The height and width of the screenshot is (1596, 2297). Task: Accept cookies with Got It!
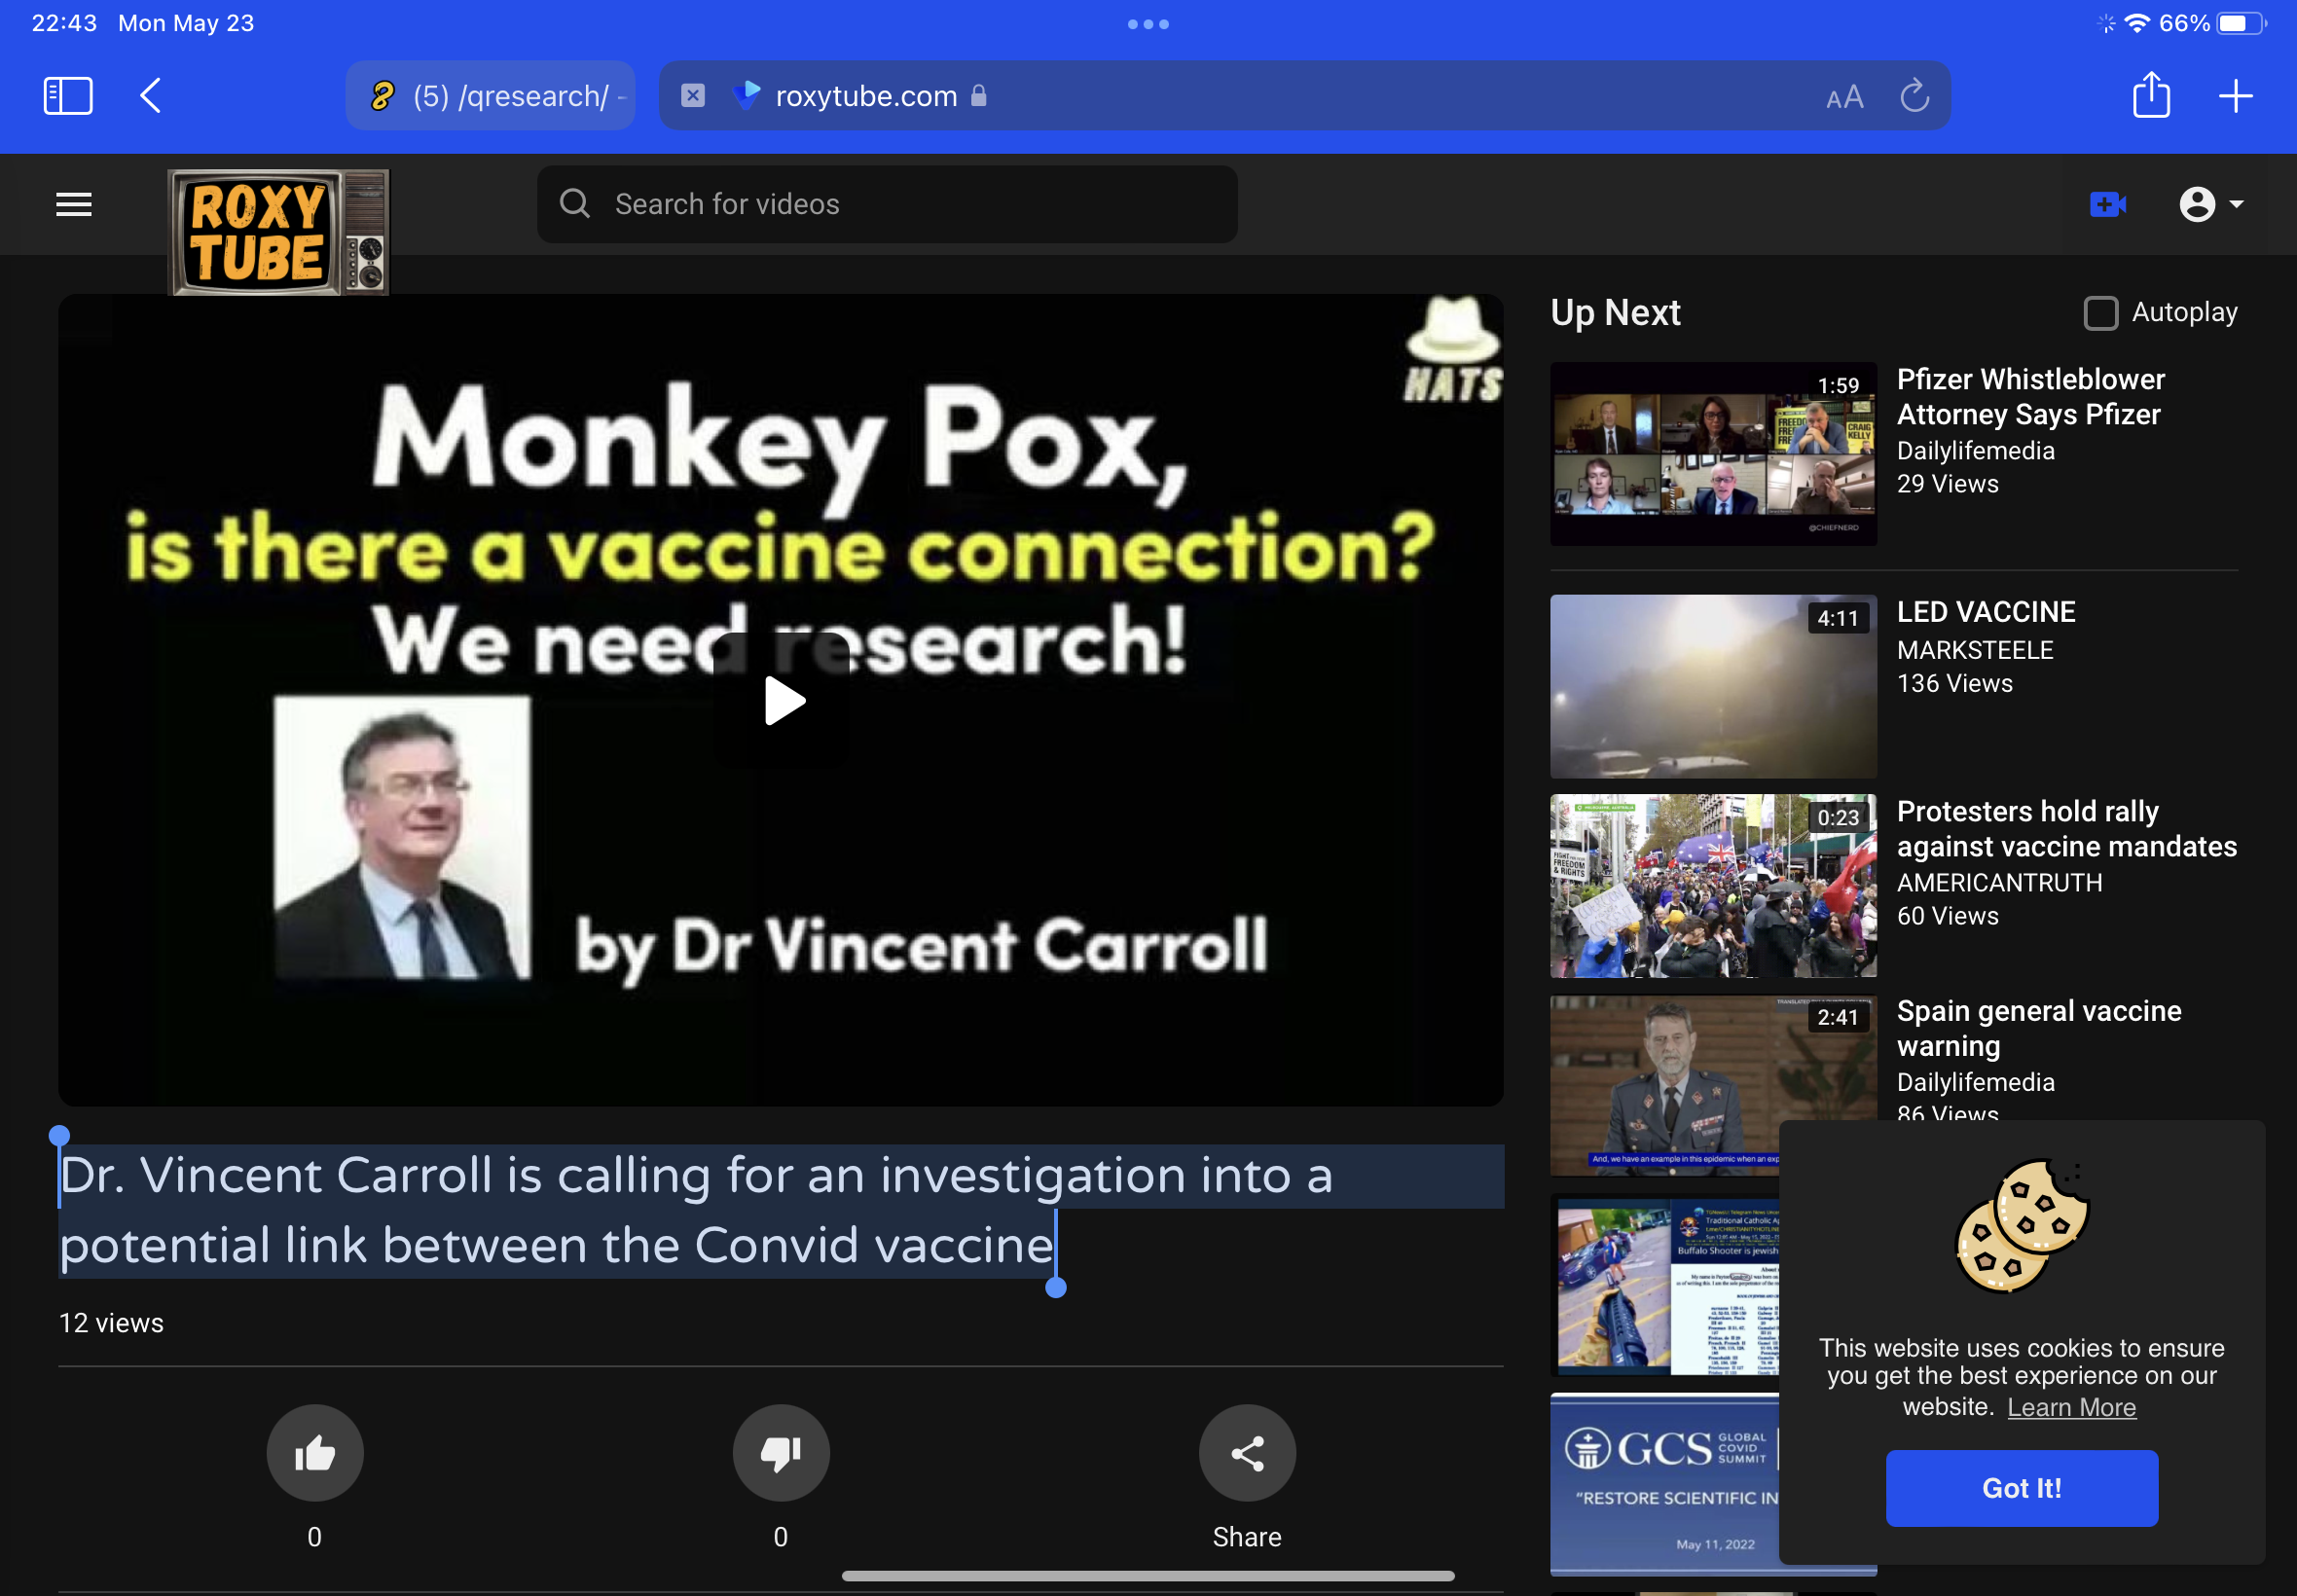(x=2021, y=1488)
